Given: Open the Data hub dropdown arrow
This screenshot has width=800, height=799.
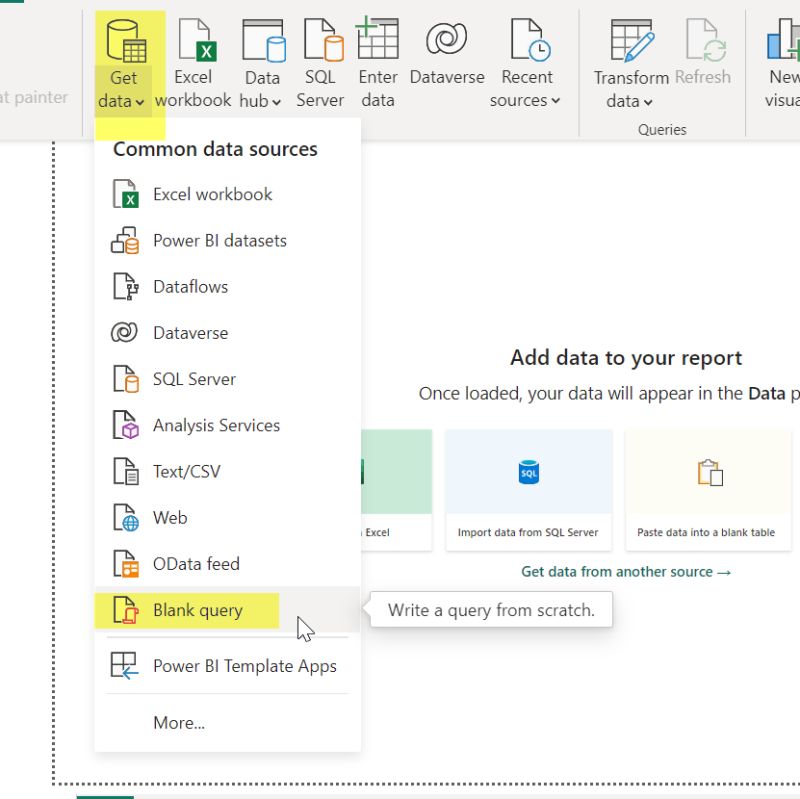Looking at the screenshot, I should coord(277,101).
